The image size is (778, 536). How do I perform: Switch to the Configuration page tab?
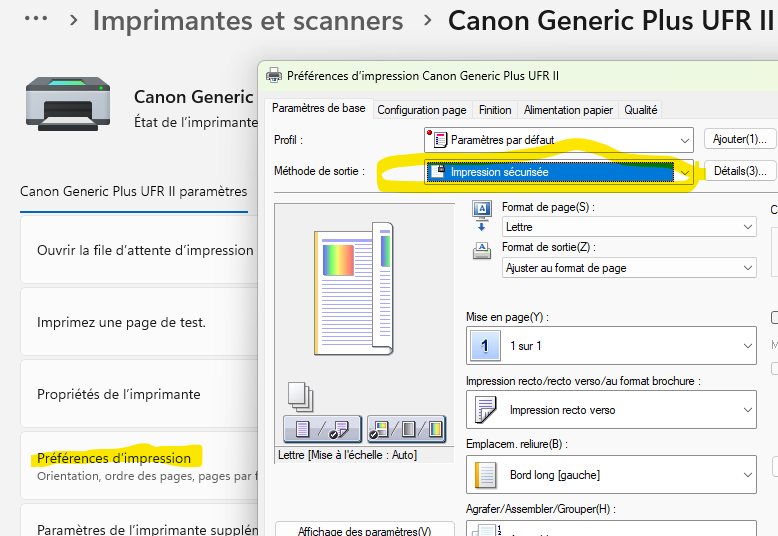point(422,110)
